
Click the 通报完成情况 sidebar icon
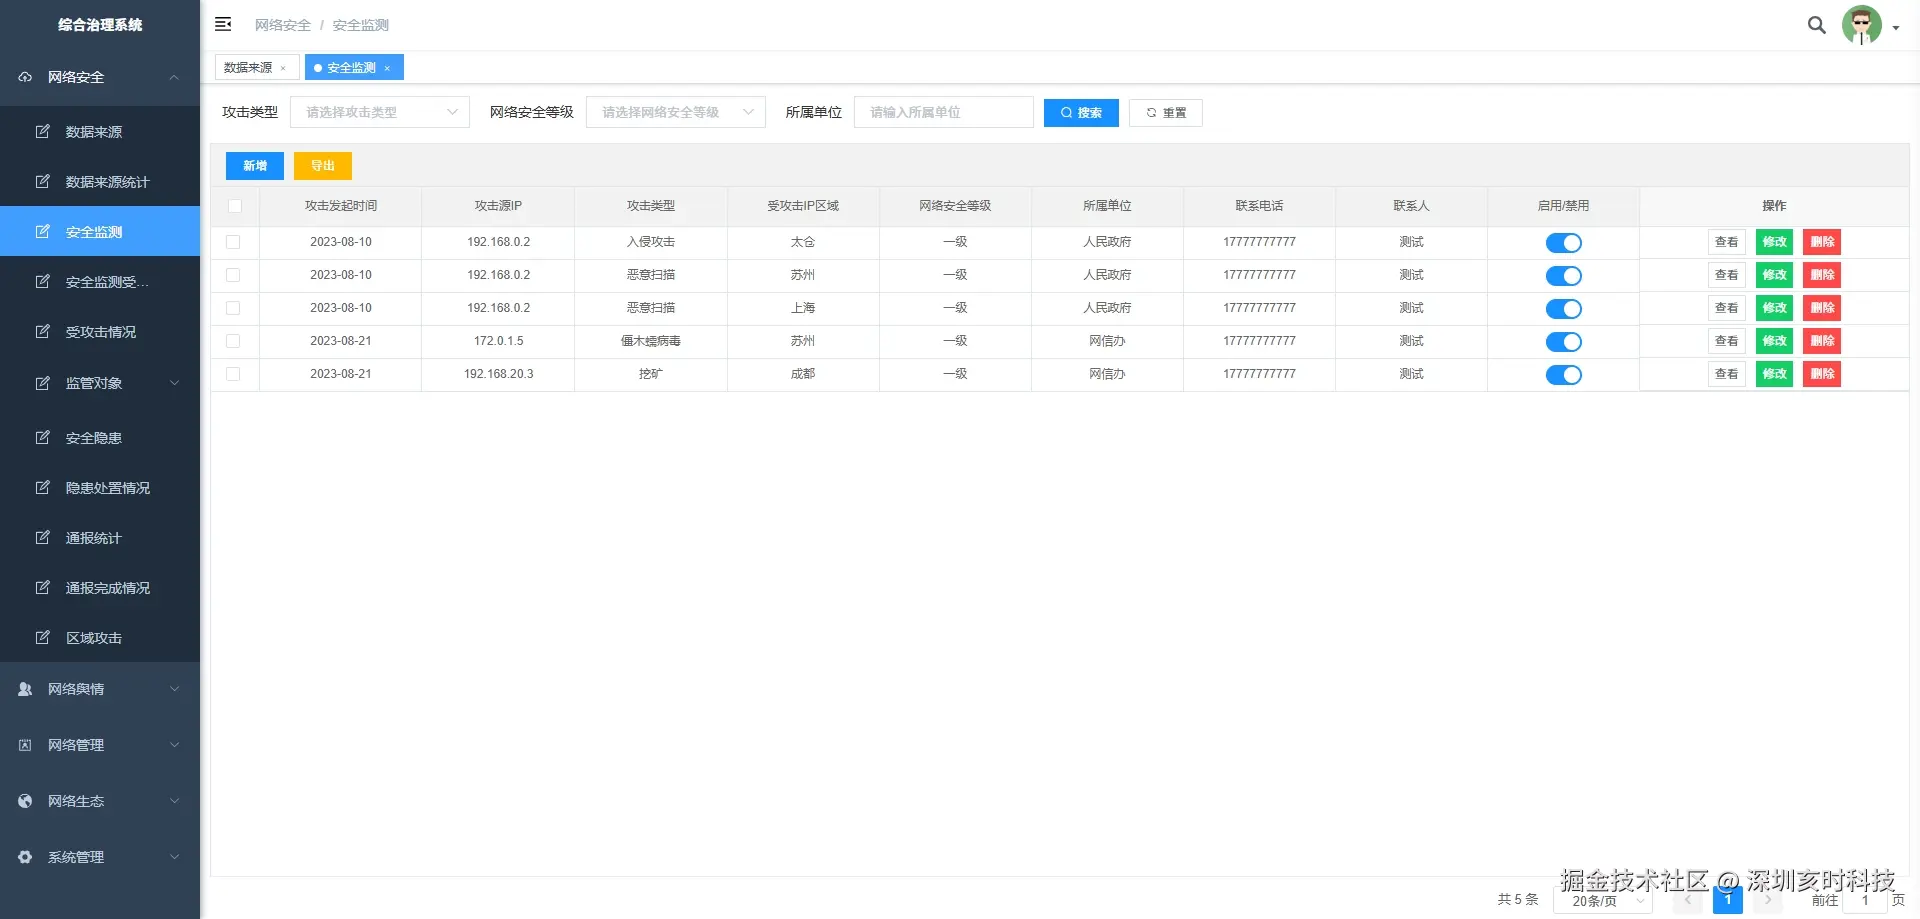[x=43, y=587]
